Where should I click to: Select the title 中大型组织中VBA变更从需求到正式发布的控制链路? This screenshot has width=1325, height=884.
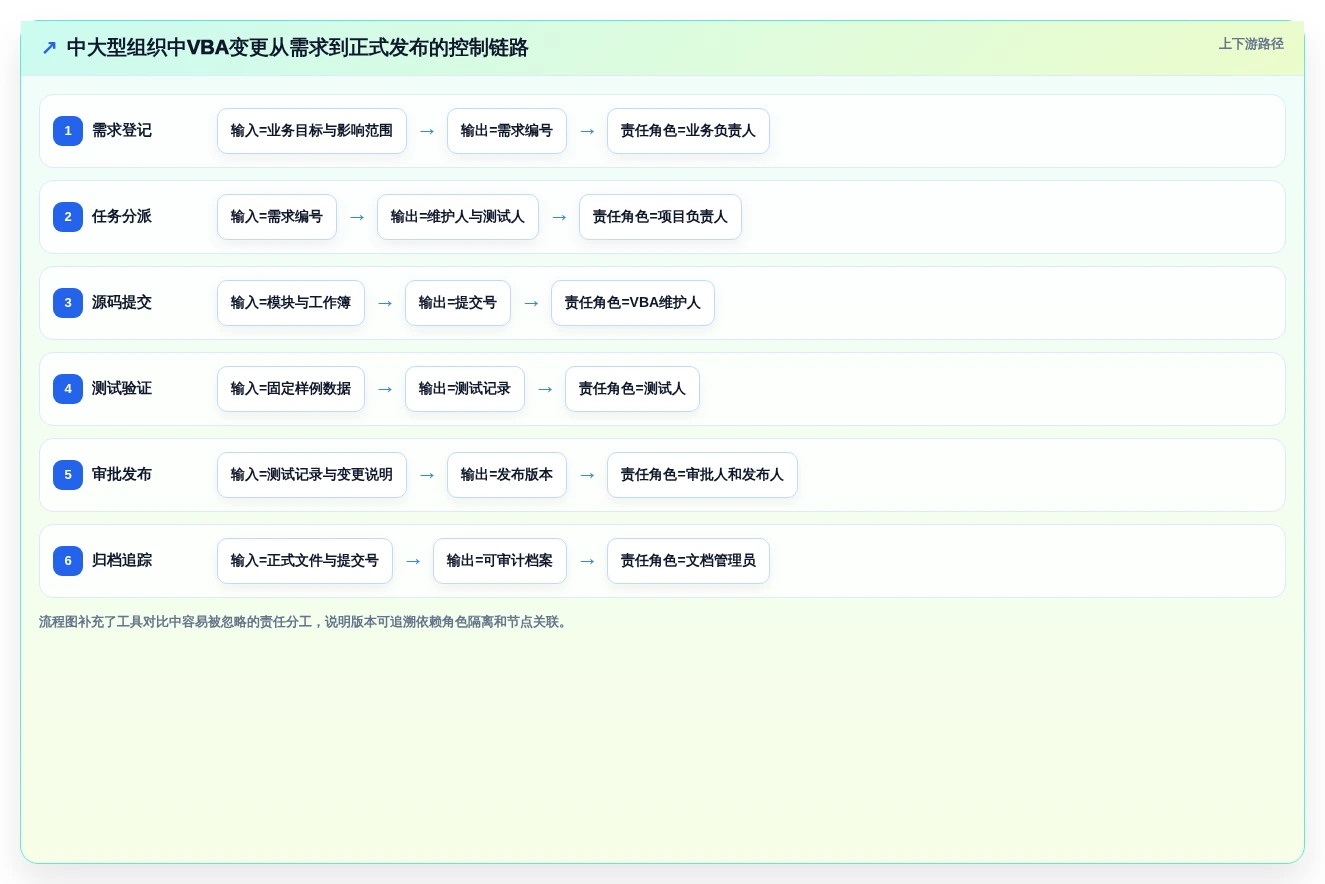(x=297, y=47)
